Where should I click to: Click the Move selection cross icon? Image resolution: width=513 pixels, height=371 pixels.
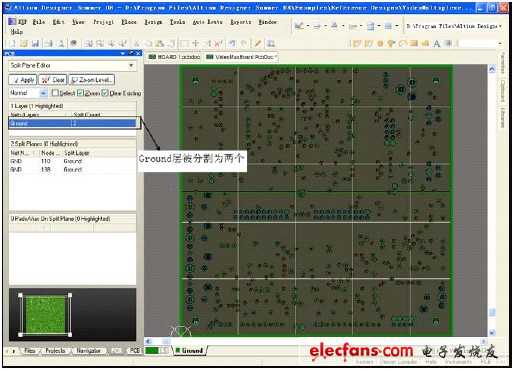[196, 44]
